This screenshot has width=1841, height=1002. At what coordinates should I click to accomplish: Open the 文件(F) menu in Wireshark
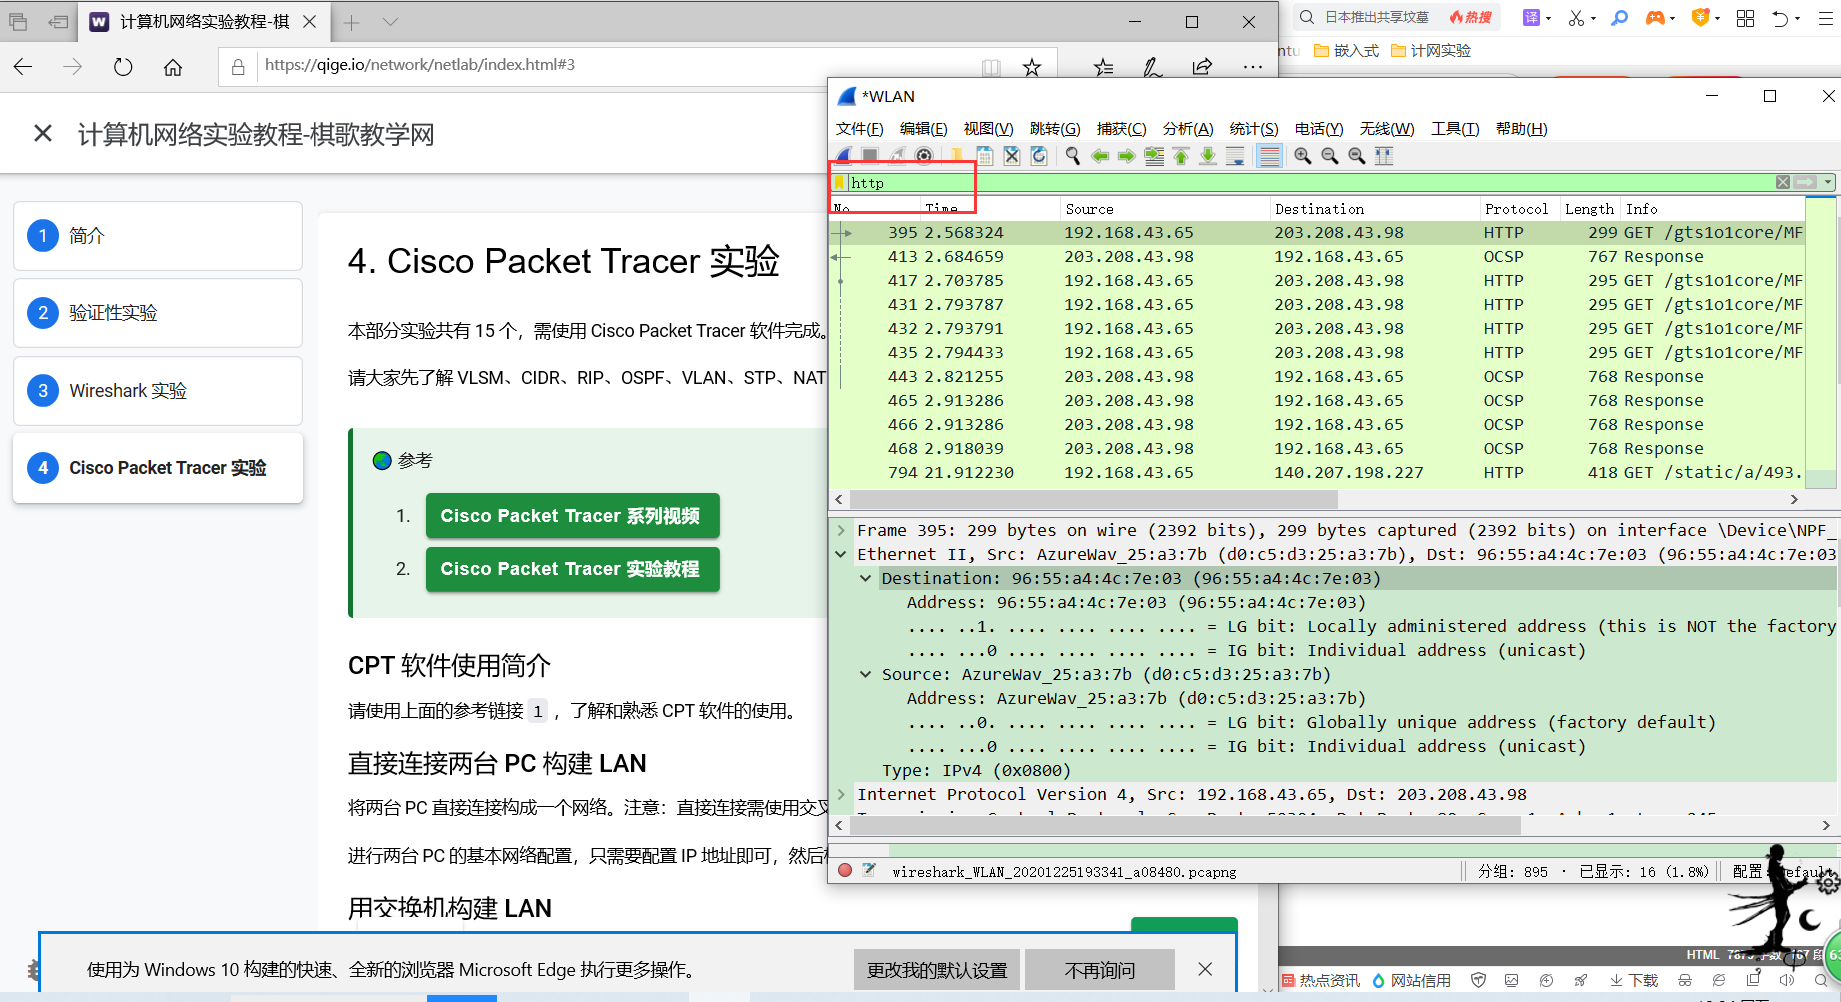pos(859,128)
